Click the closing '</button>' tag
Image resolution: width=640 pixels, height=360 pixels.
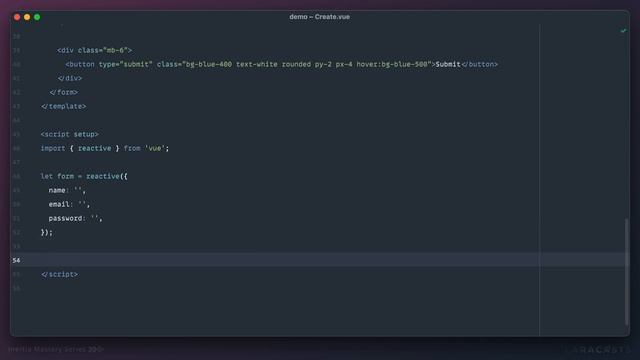(x=480, y=64)
